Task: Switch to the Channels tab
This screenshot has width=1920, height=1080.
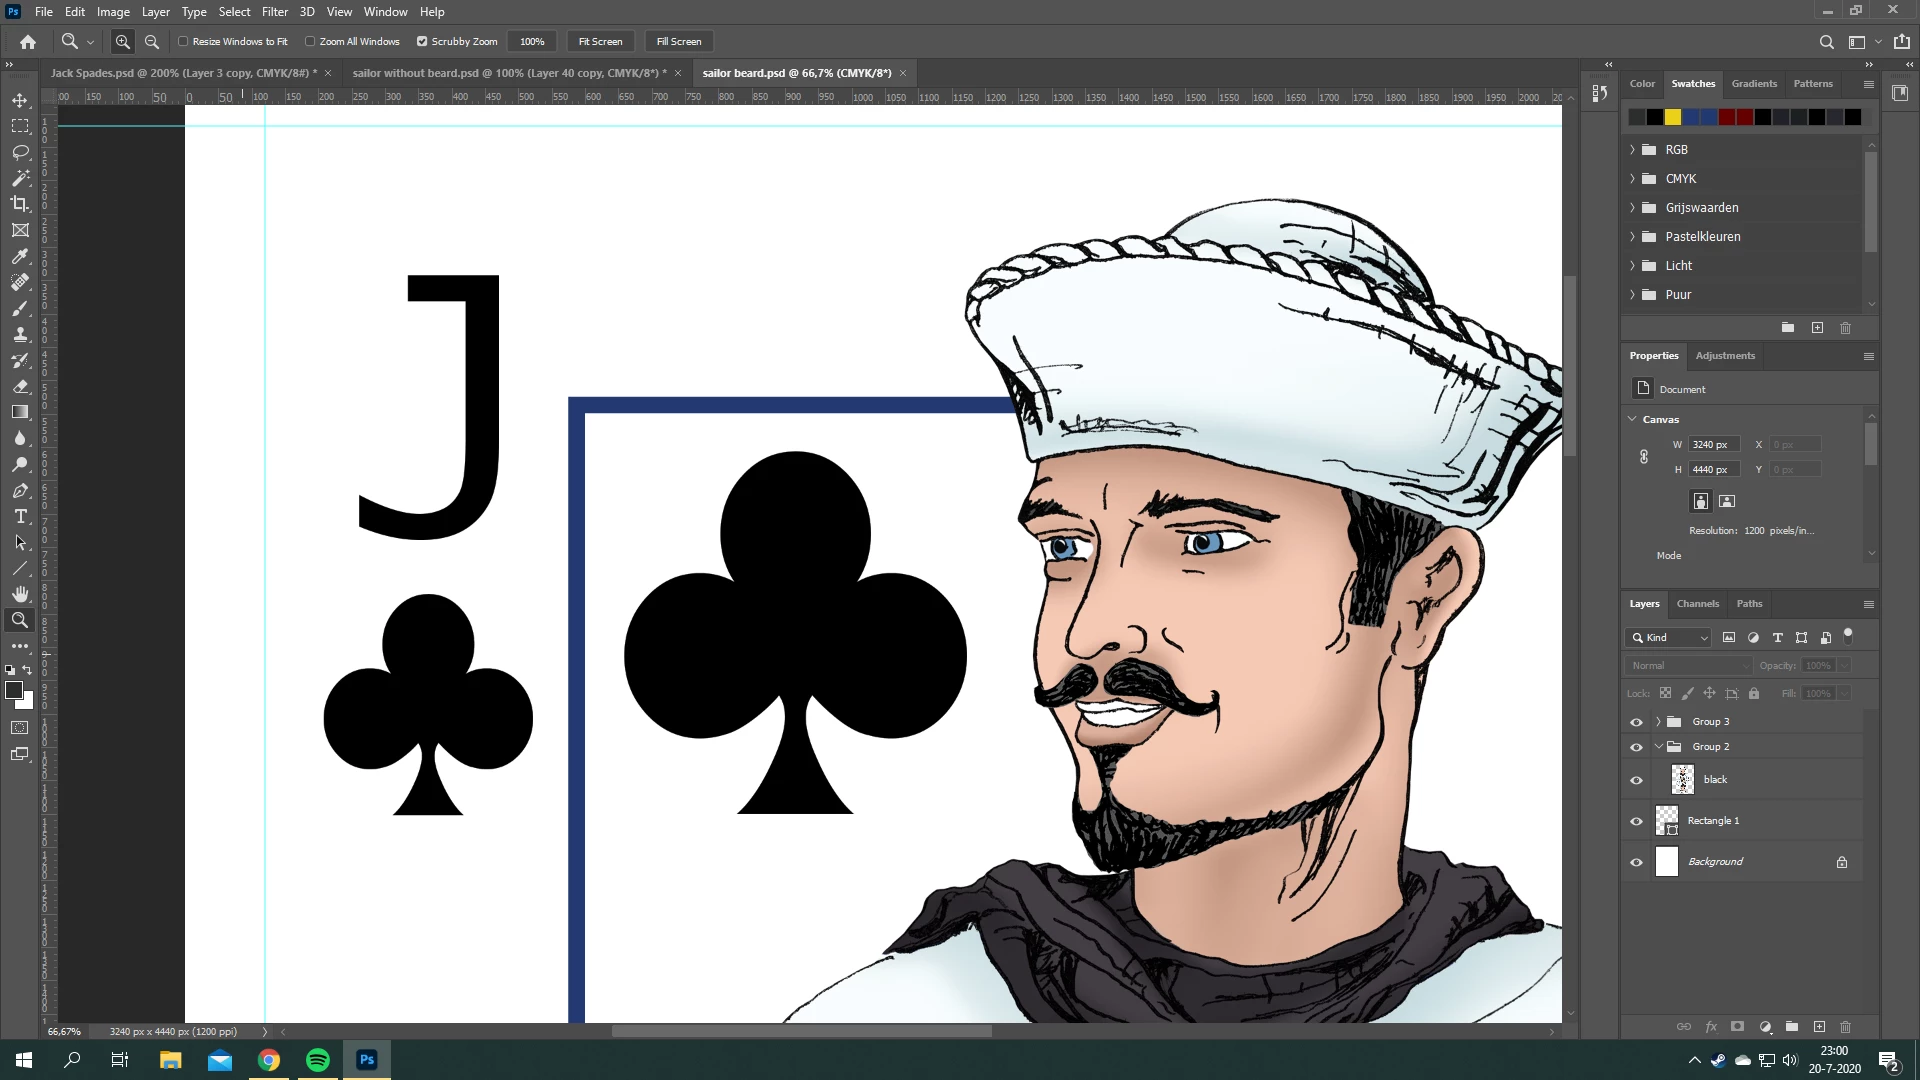Action: pyautogui.click(x=1697, y=603)
